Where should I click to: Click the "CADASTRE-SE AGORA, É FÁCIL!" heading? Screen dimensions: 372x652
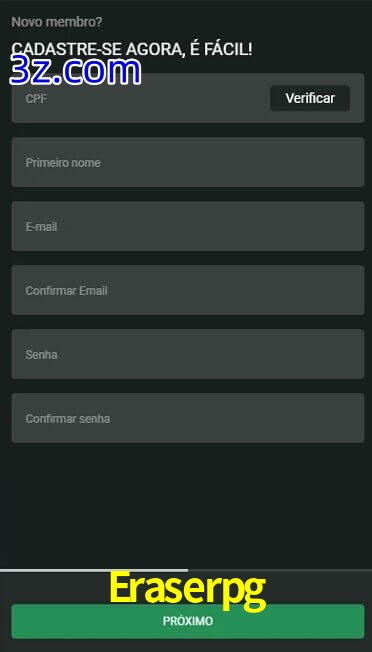(x=132, y=49)
